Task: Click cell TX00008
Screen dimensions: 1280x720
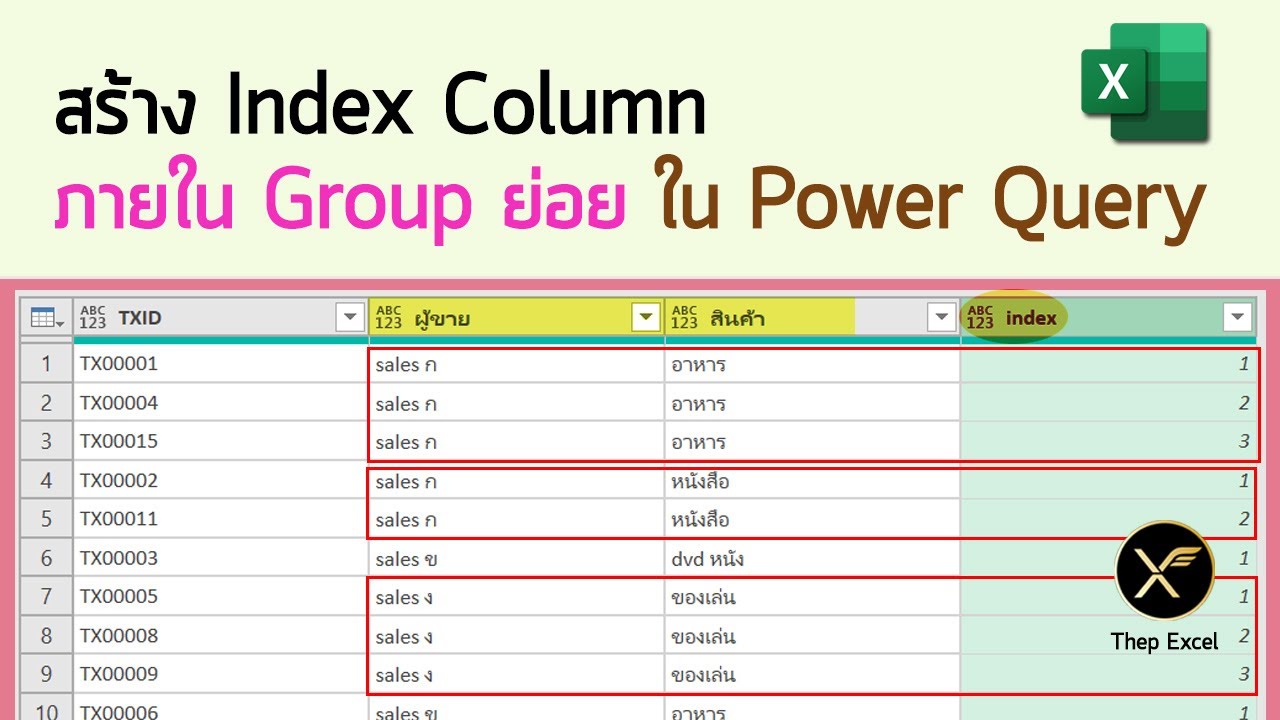Action: point(220,635)
